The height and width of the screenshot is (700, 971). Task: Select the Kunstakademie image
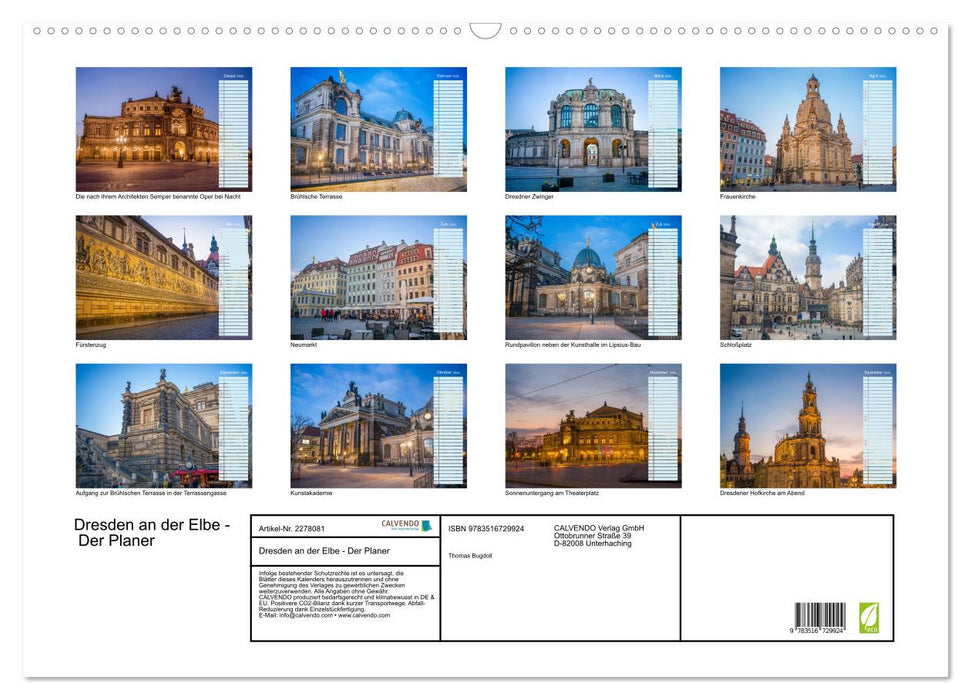(x=360, y=425)
